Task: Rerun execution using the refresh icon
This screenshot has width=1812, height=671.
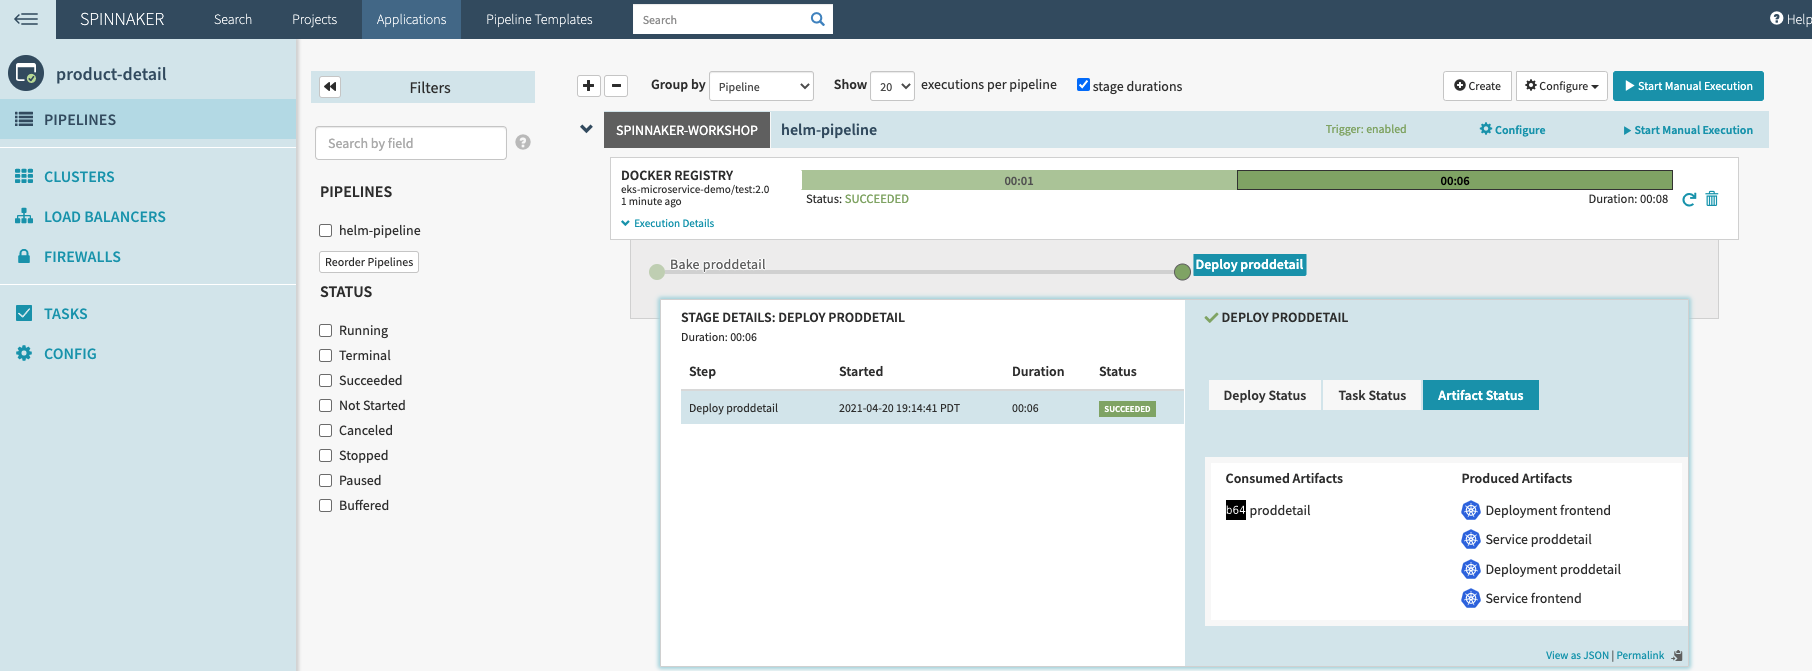Action: coord(1689,199)
